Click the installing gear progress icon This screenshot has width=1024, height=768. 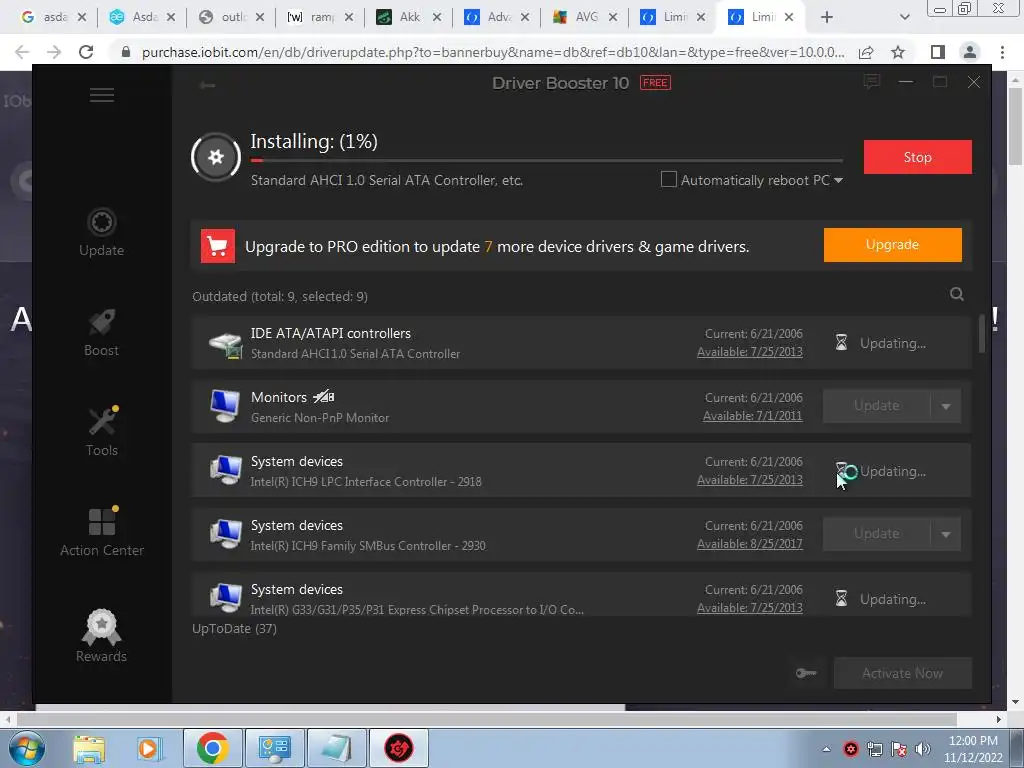click(216, 157)
